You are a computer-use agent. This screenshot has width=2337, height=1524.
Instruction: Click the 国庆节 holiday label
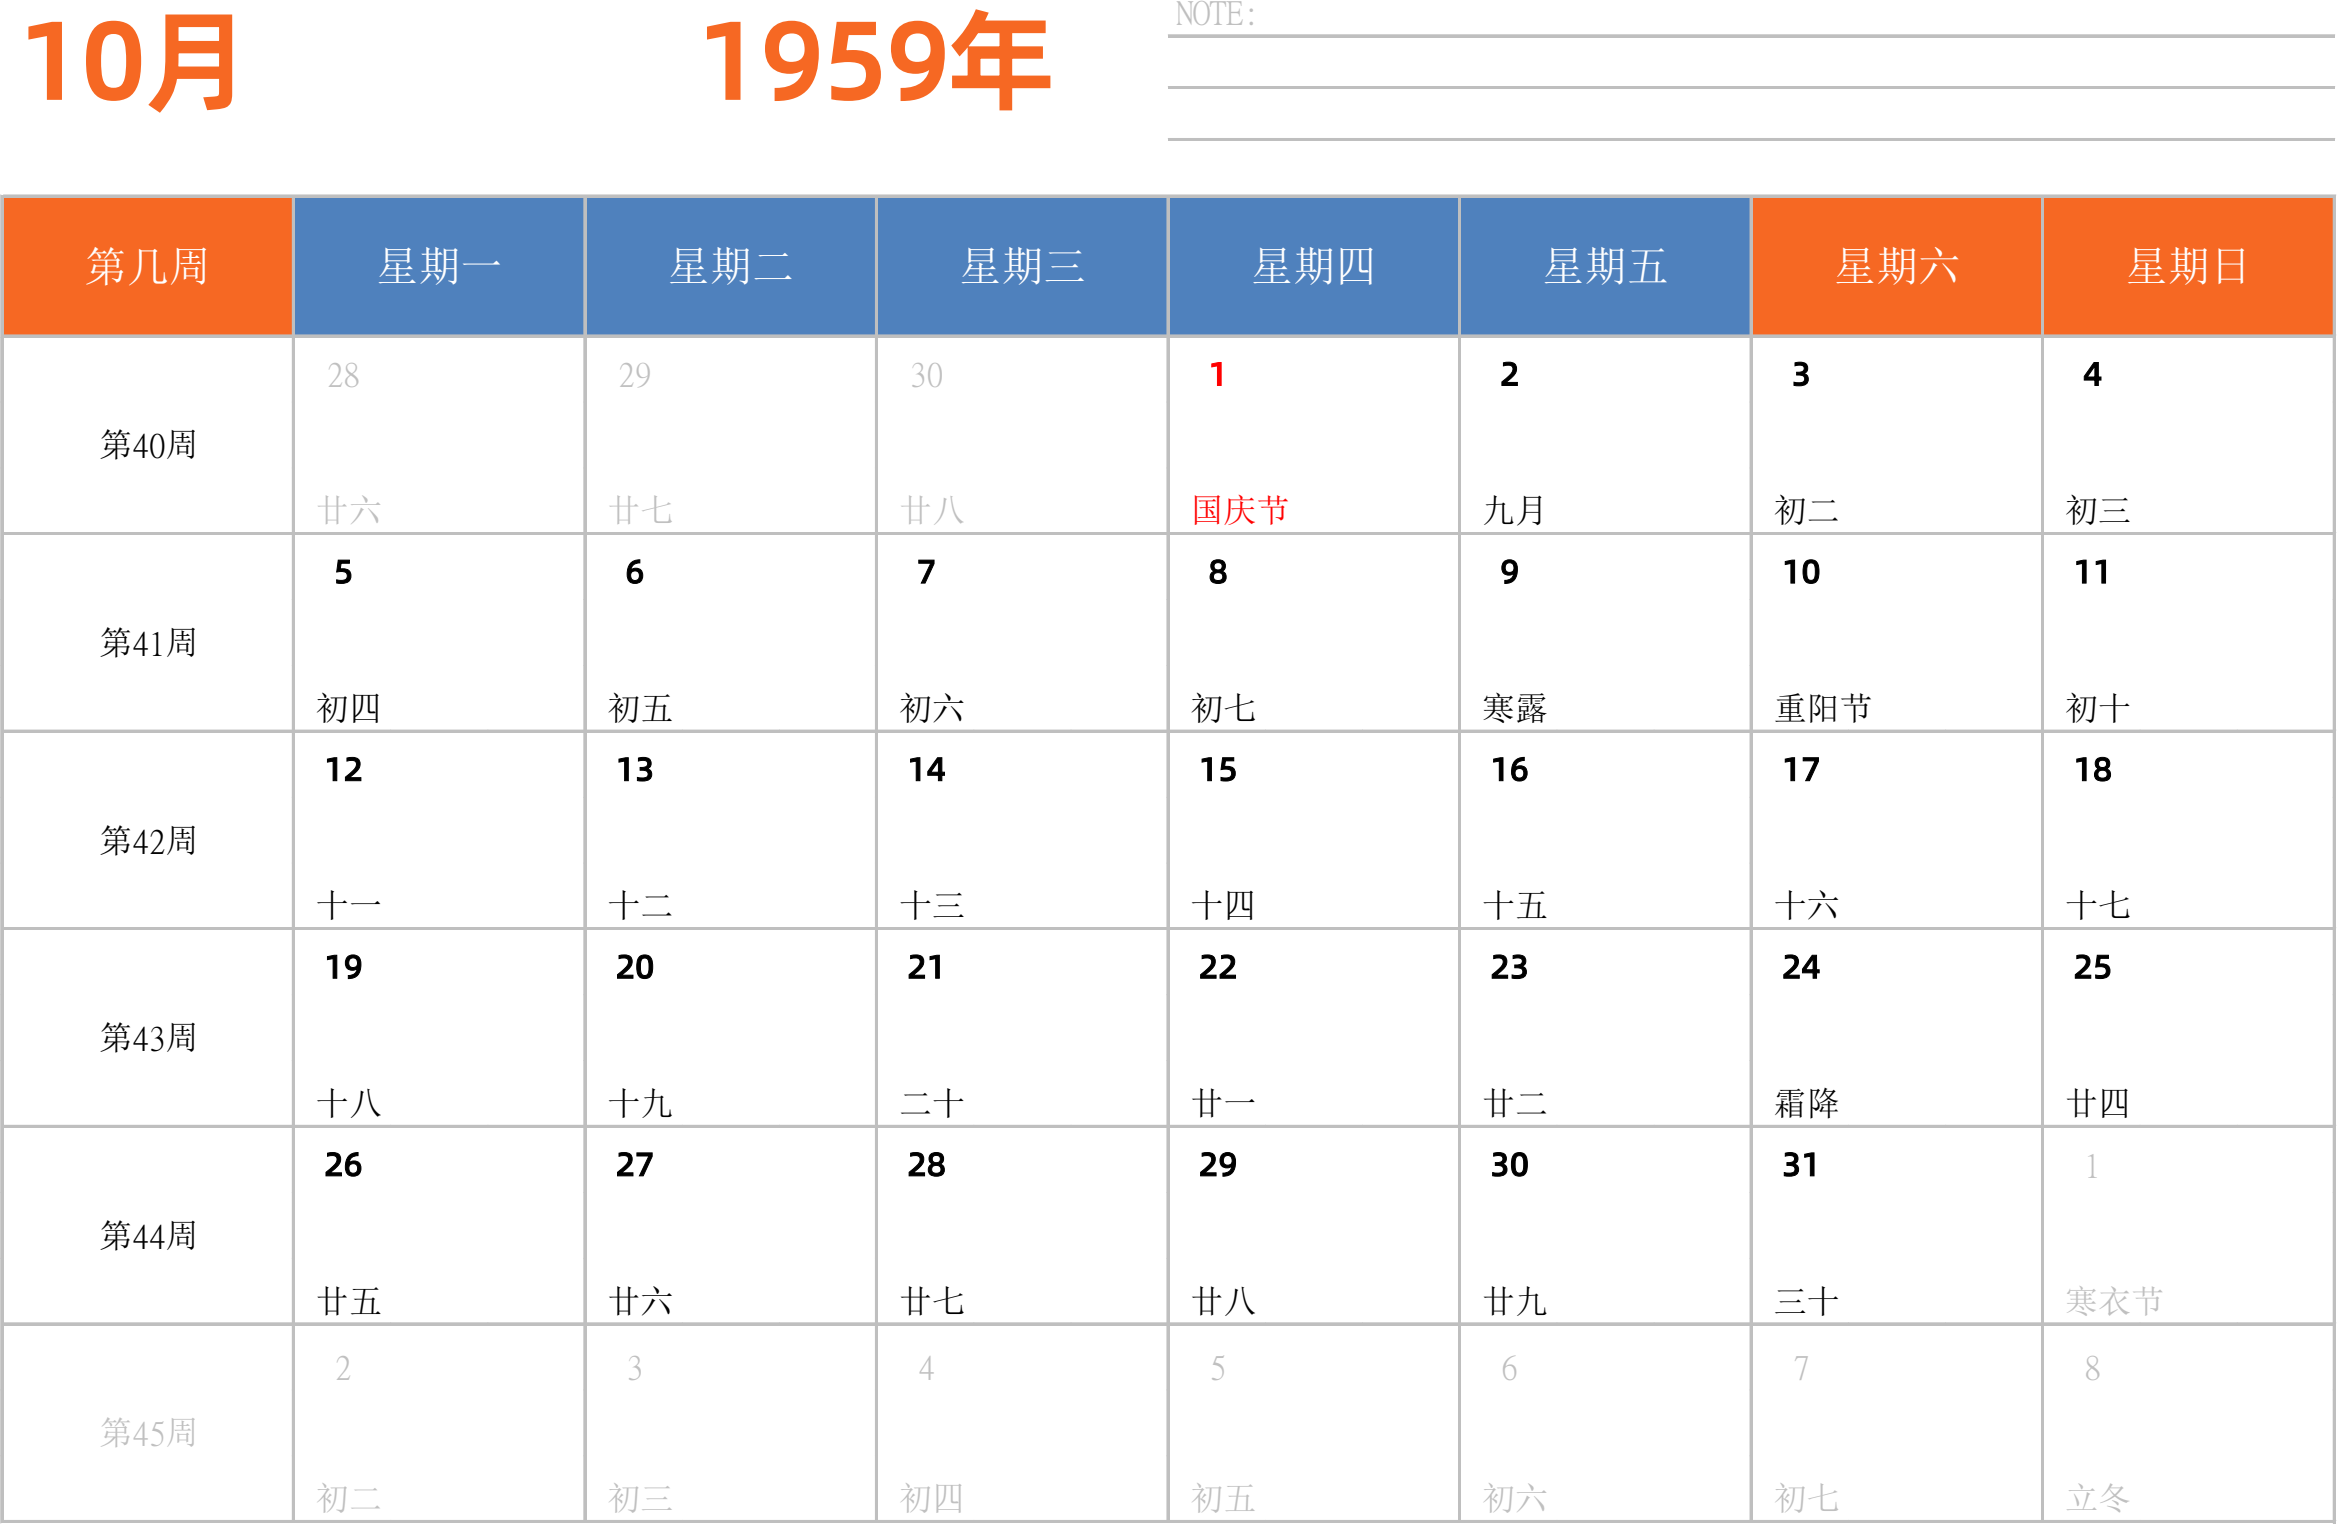[x=1240, y=510]
